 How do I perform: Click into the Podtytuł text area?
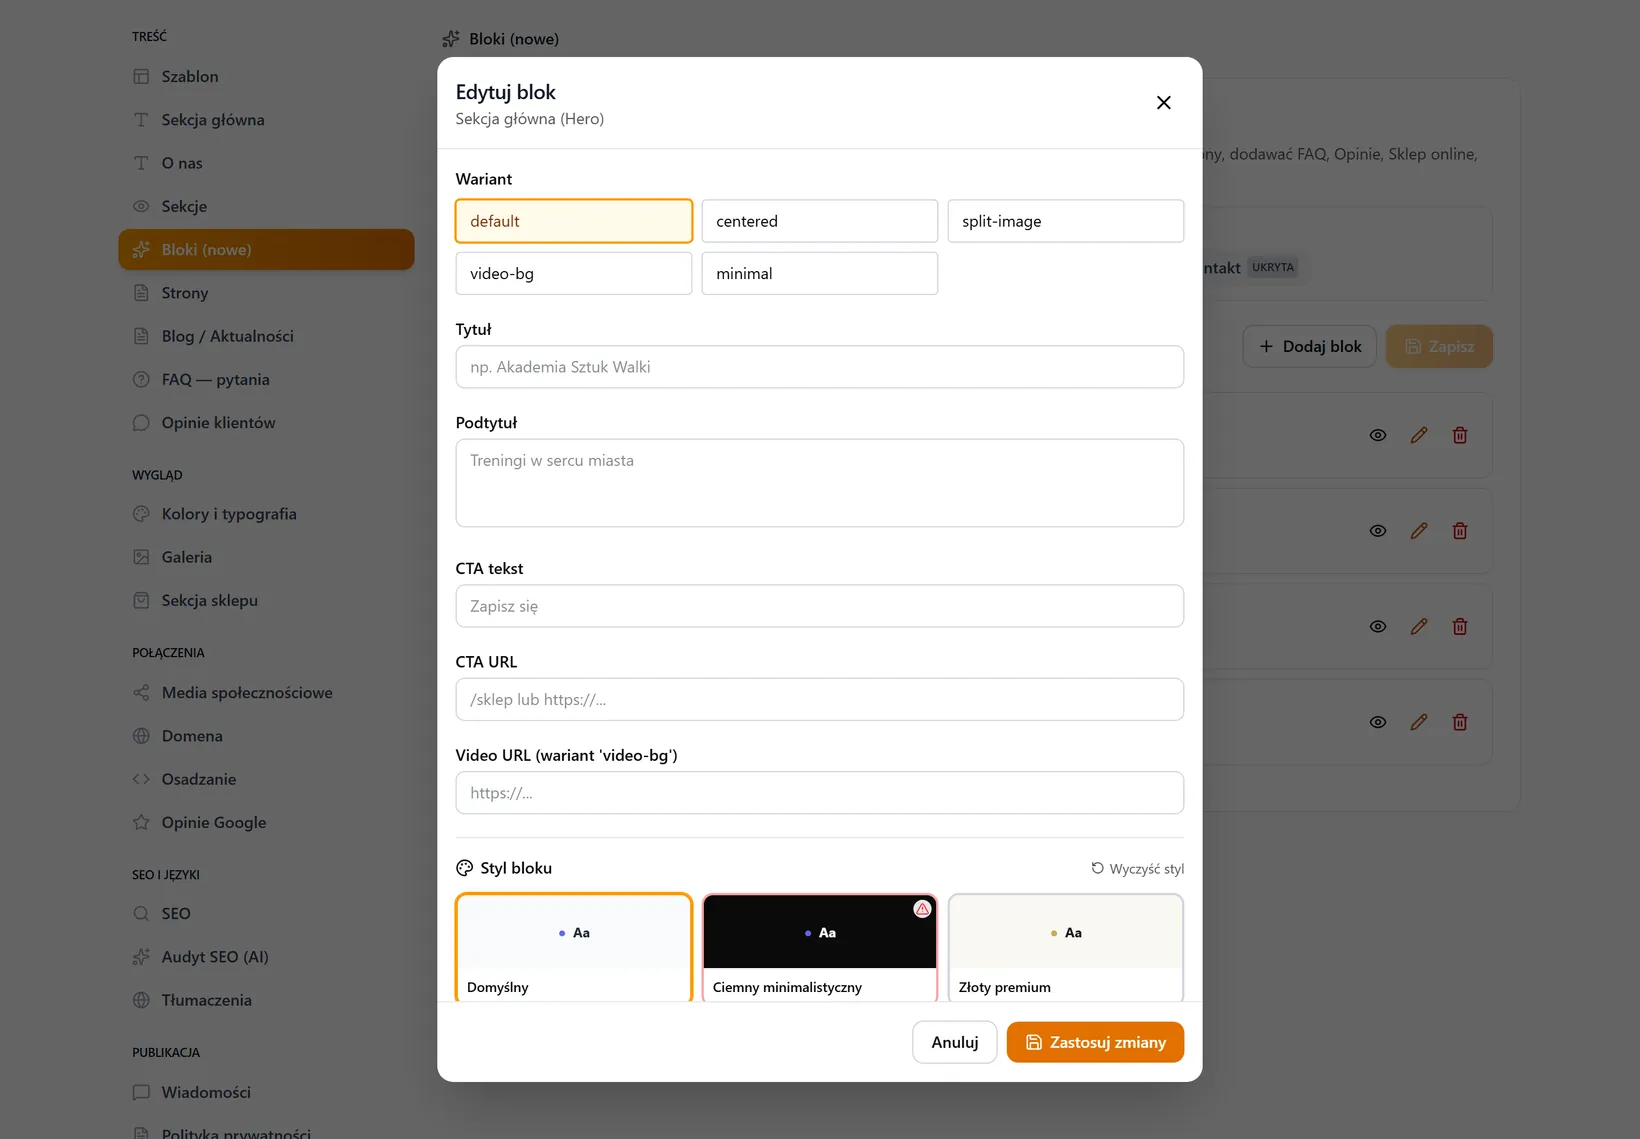click(x=820, y=483)
